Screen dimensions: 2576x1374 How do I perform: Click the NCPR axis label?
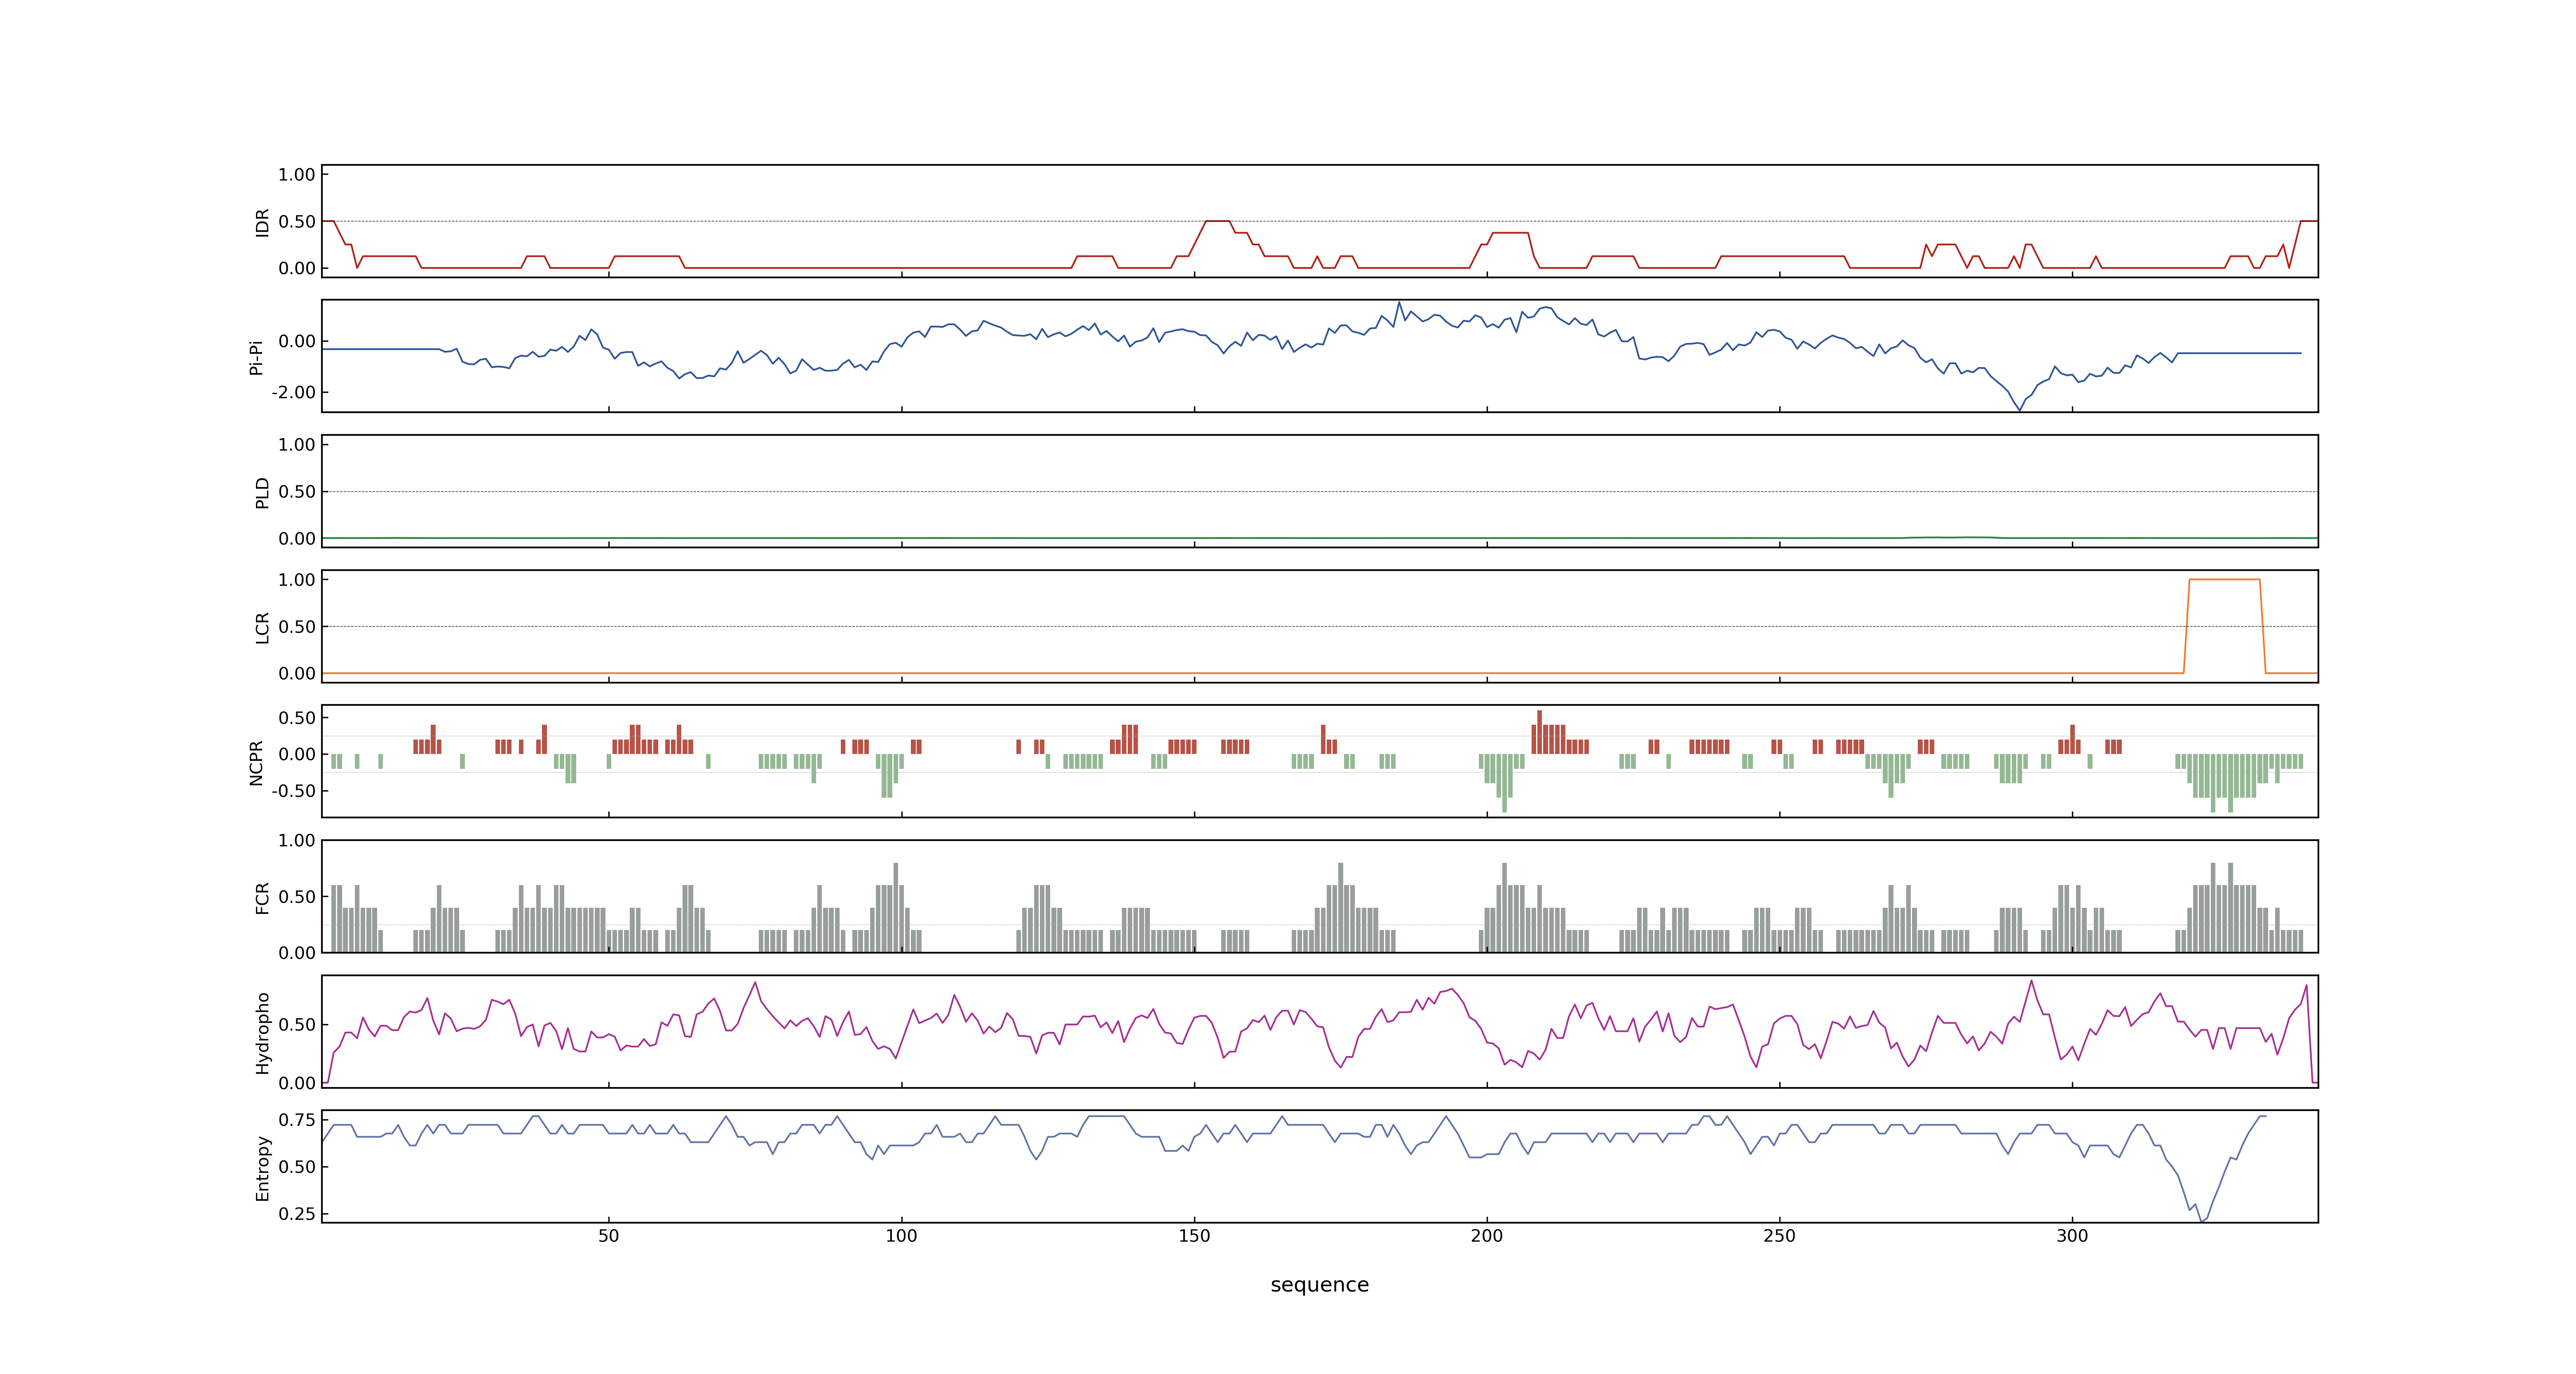point(256,763)
